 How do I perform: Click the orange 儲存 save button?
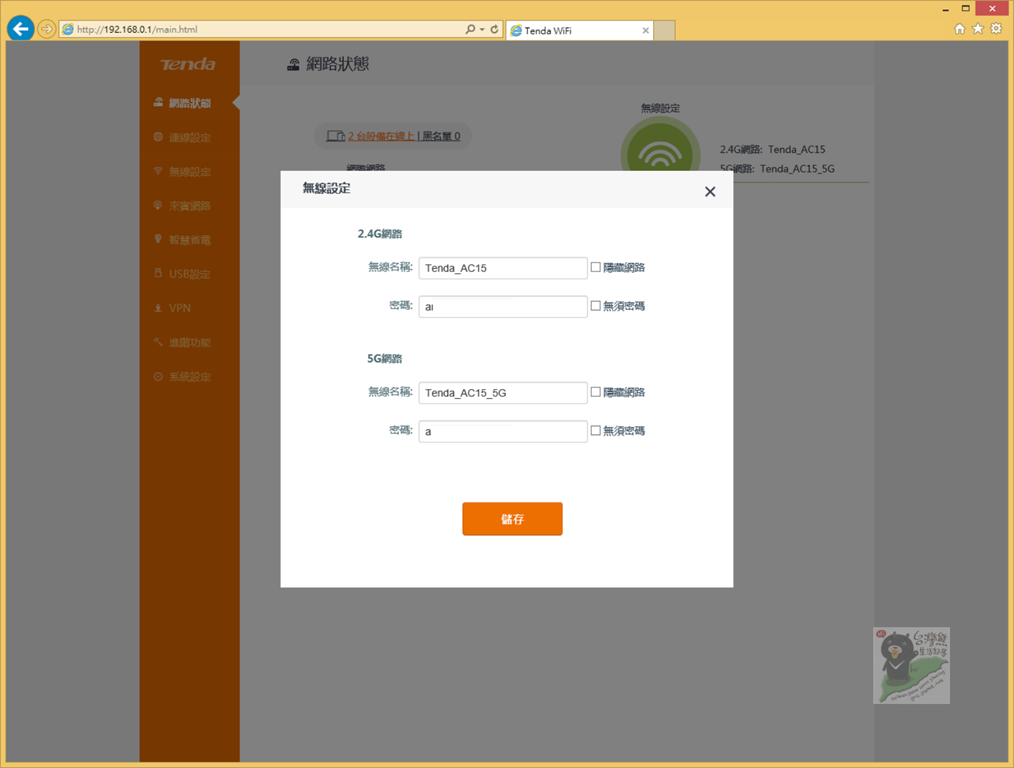click(x=512, y=518)
